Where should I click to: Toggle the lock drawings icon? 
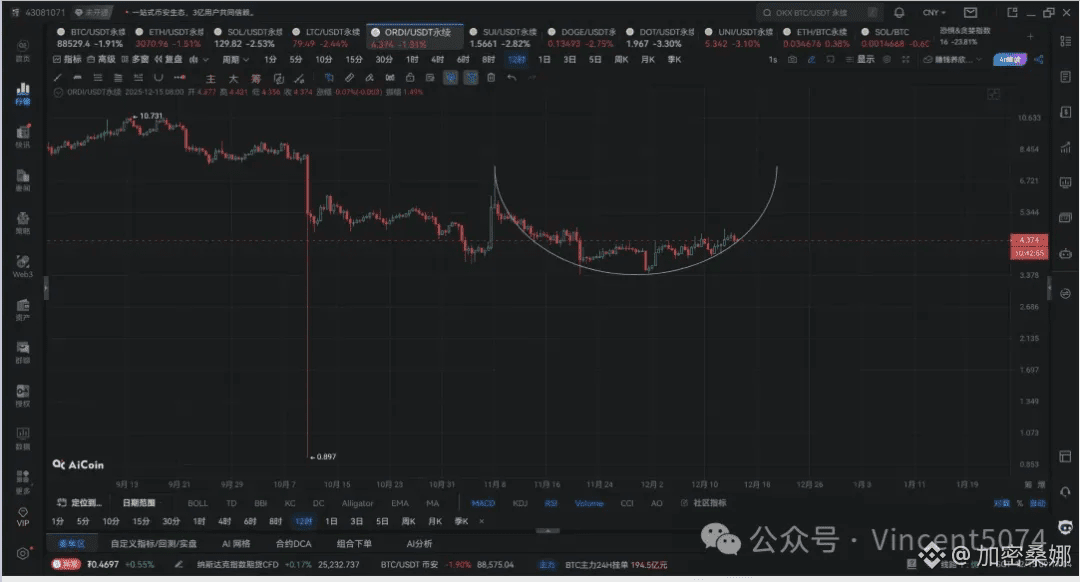click(x=410, y=78)
